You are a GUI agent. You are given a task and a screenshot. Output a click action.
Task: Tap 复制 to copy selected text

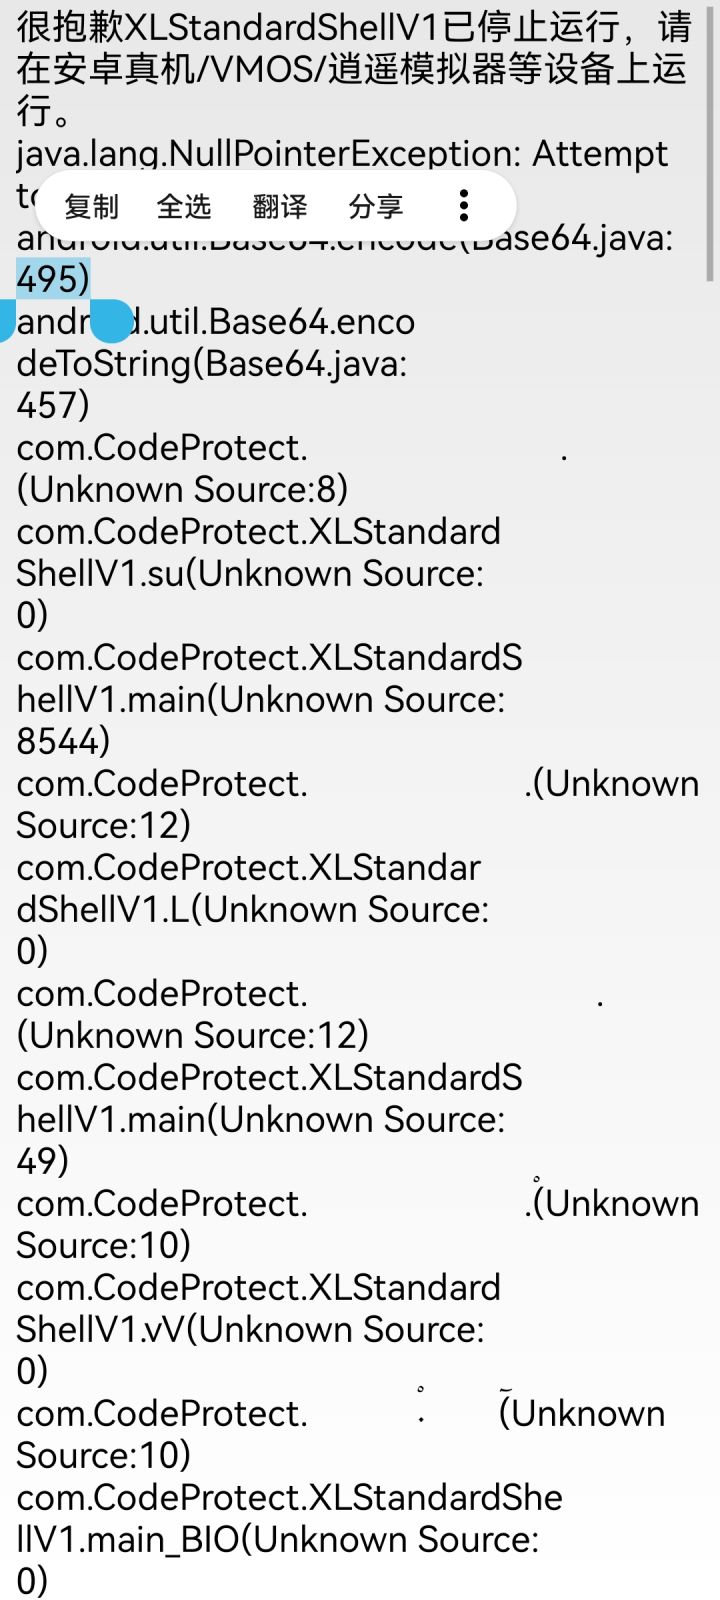91,207
